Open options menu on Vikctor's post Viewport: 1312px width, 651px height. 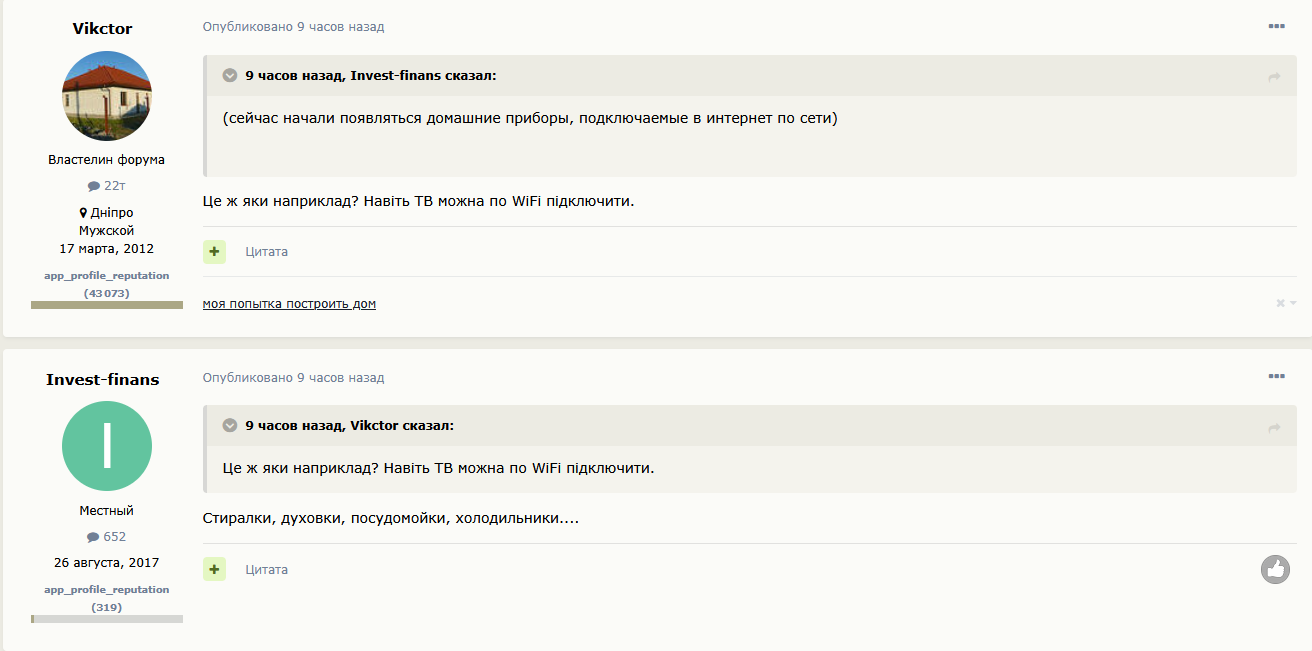pyautogui.click(x=1276, y=26)
